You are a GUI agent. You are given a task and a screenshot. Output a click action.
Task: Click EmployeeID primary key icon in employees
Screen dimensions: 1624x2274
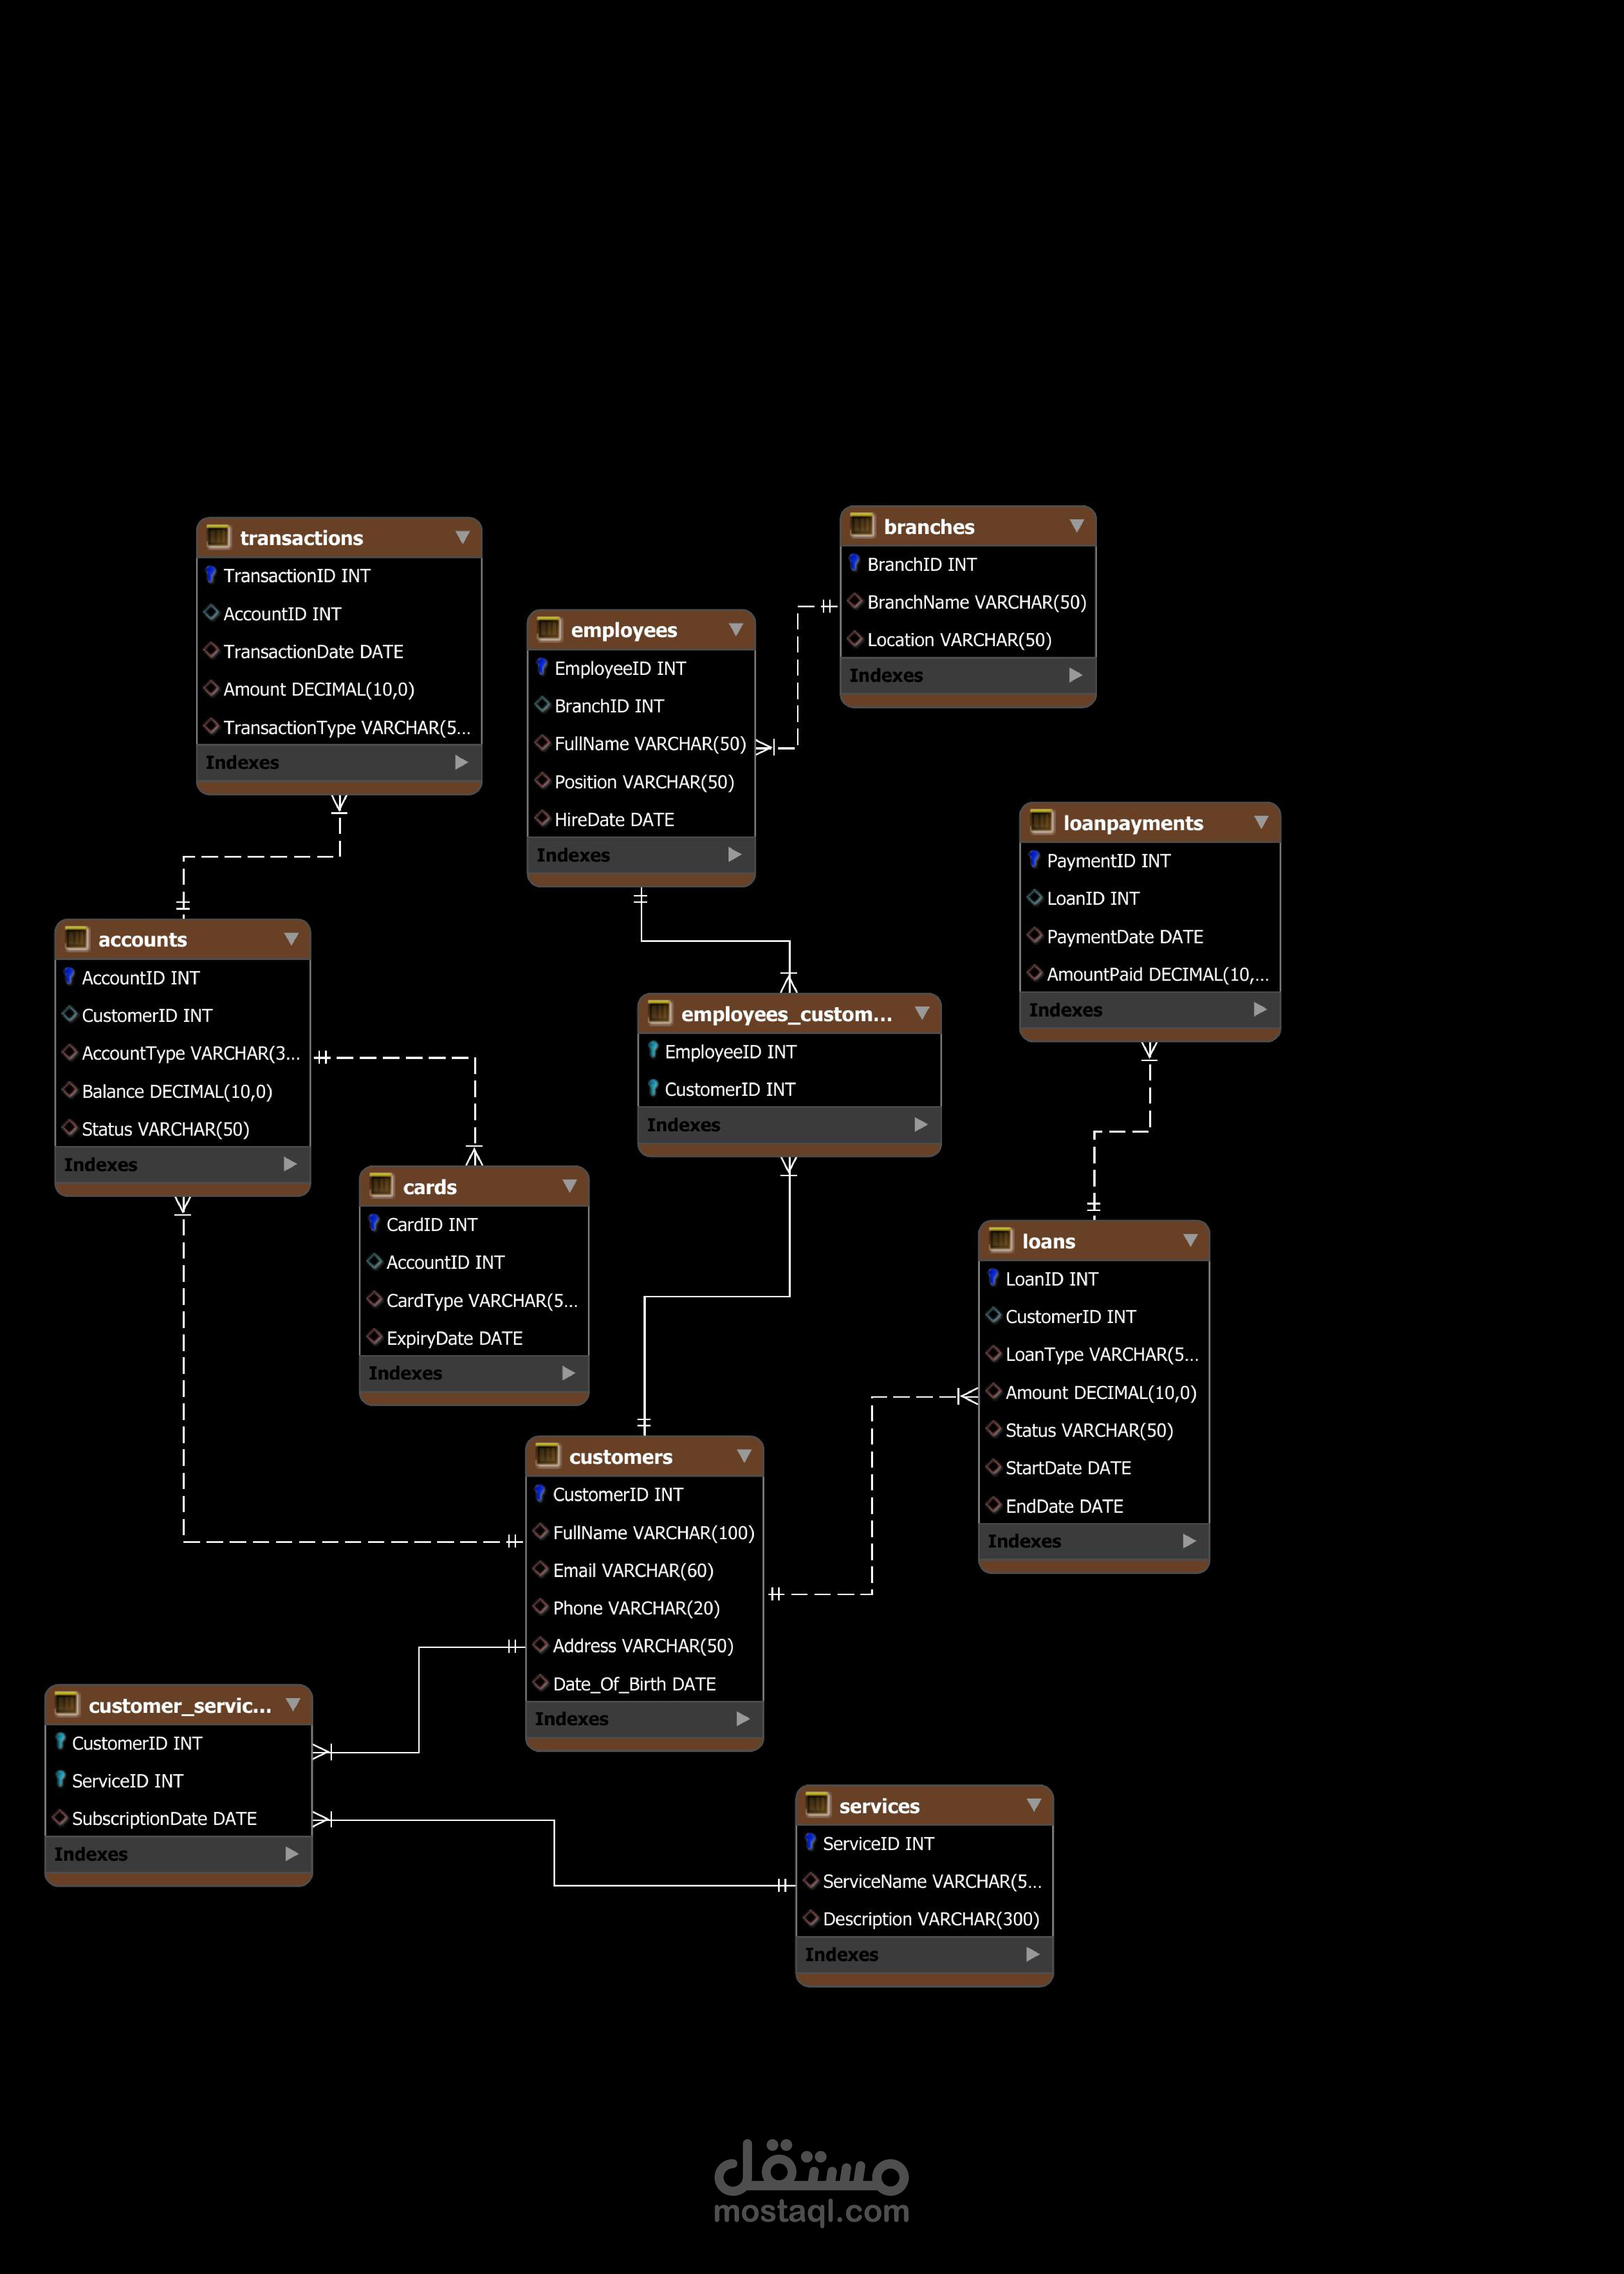pos(542,667)
